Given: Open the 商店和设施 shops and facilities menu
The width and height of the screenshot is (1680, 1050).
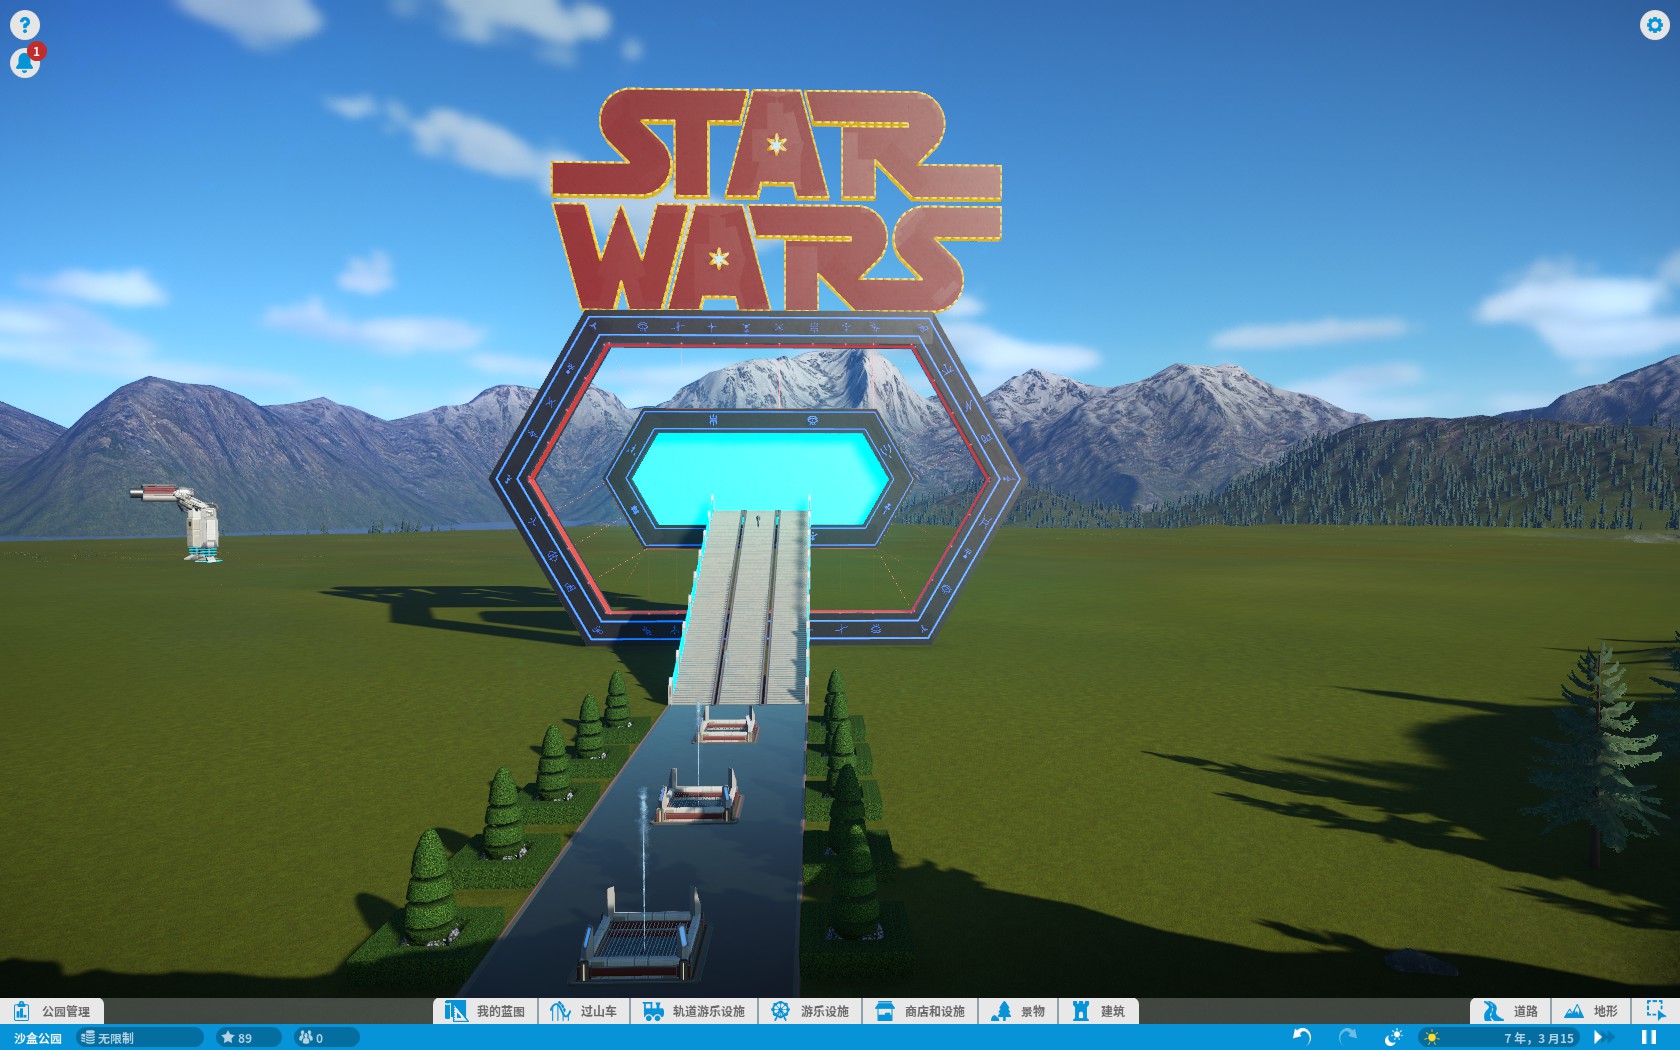Looking at the screenshot, I should click(920, 1011).
